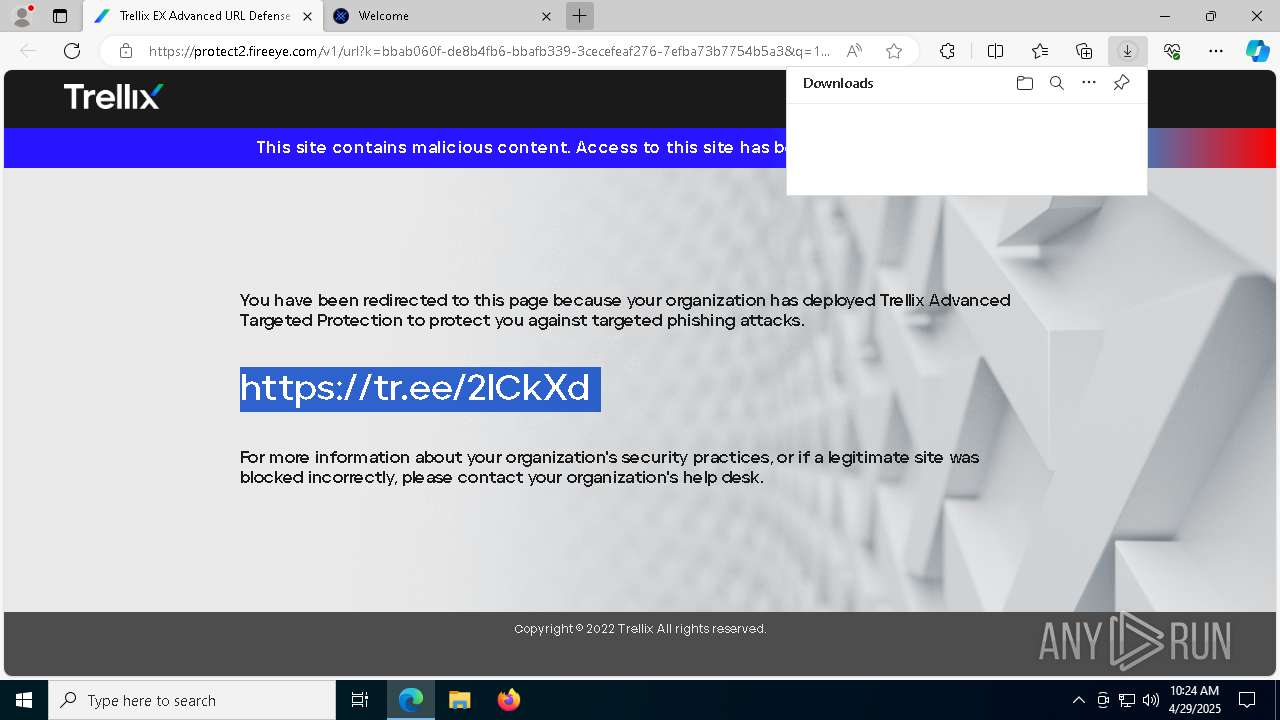The image size is (1280, 720).
Task: Click the 'For more information' help desk paragraph
Action: pyautogui.click(x=609, y=467)
